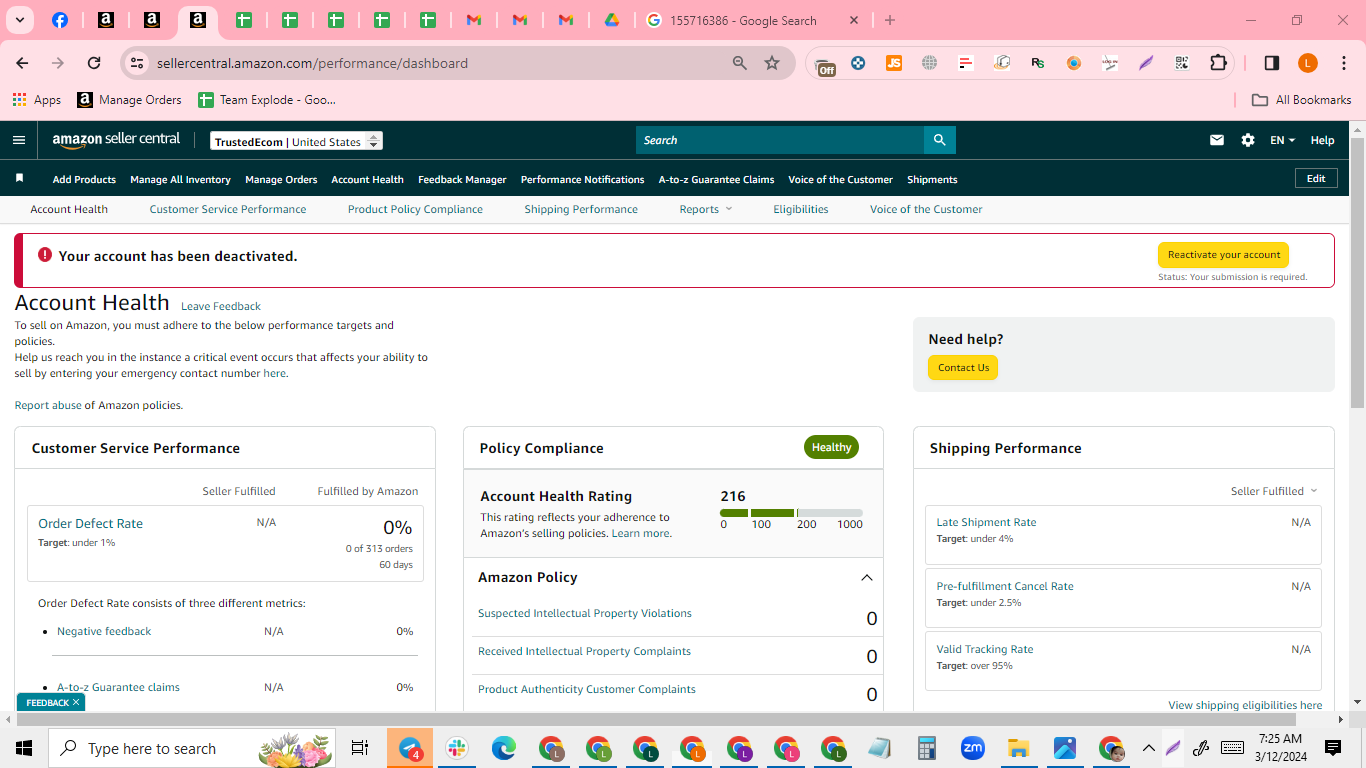Close the Google Search browser tab
Viewport: 1366px width, 768px height.
(854, 20)
